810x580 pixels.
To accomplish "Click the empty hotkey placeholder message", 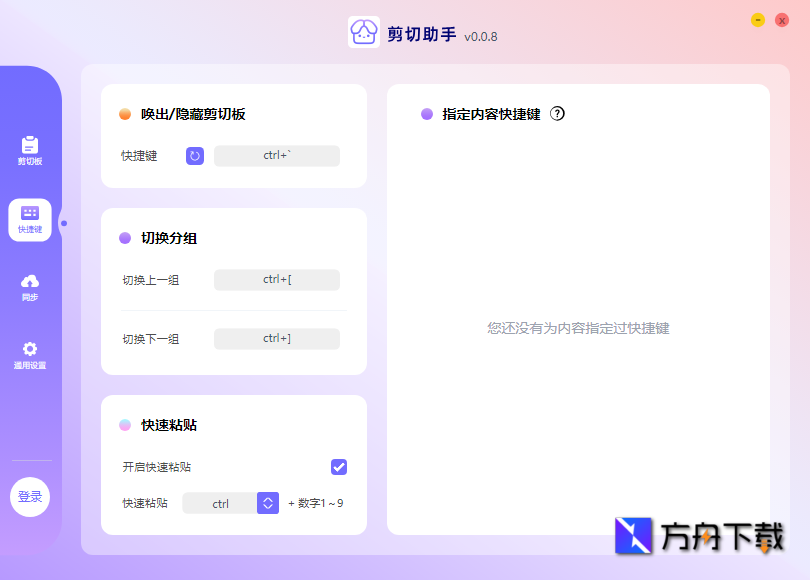I will pyautogui.click(x=579, y=327).
